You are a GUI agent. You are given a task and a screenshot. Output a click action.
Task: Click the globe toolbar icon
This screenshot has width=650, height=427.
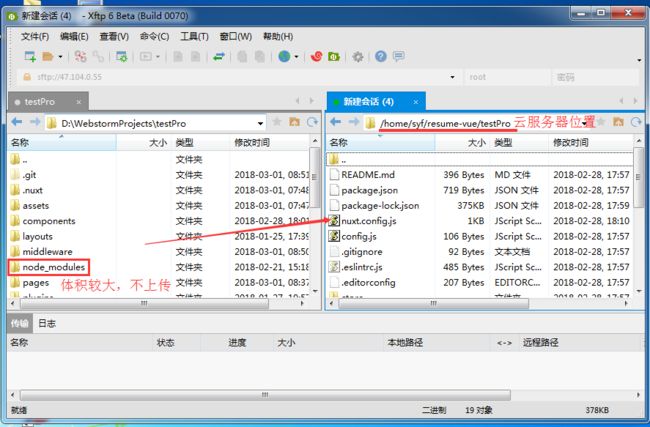point(284,56)
